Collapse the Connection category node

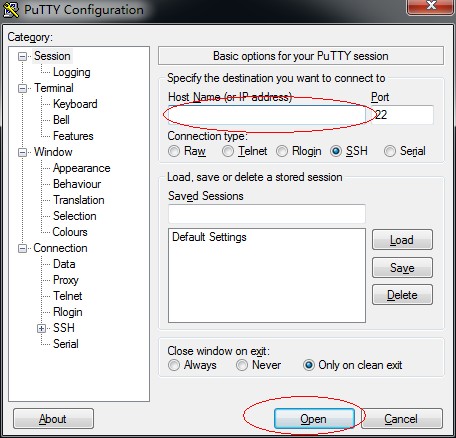pyautogui.click(x=22, y=248)
